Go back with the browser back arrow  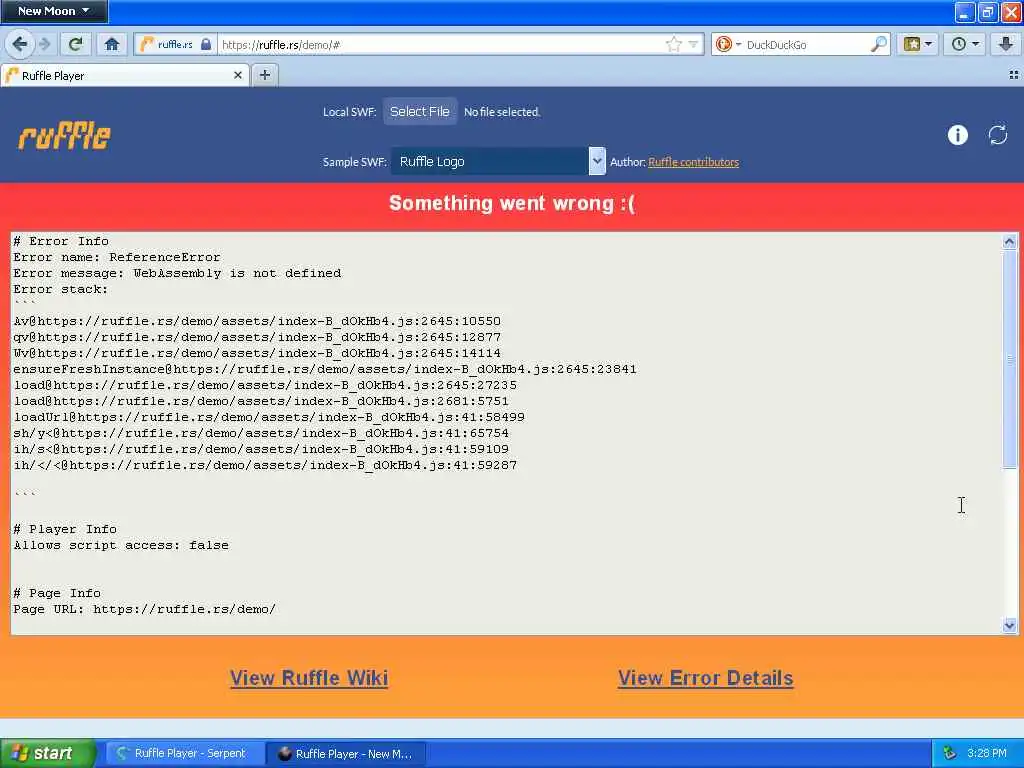pyautogui.click(x=20, y=44)
